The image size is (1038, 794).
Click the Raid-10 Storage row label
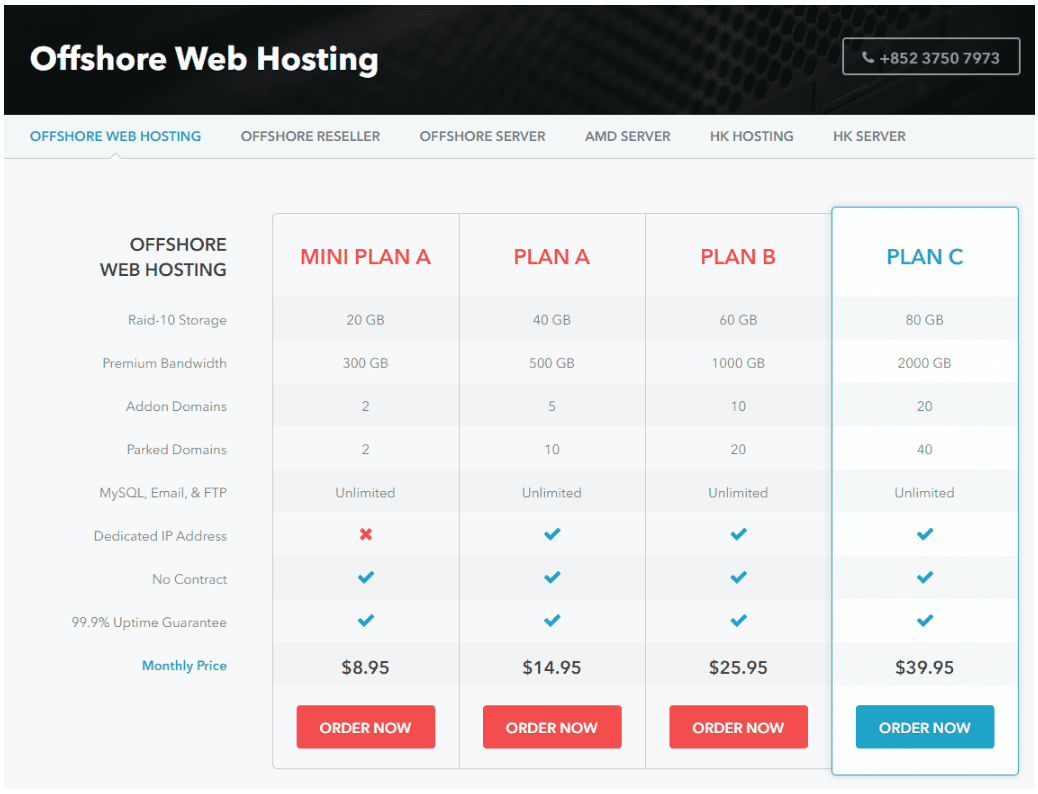[177, 320]
